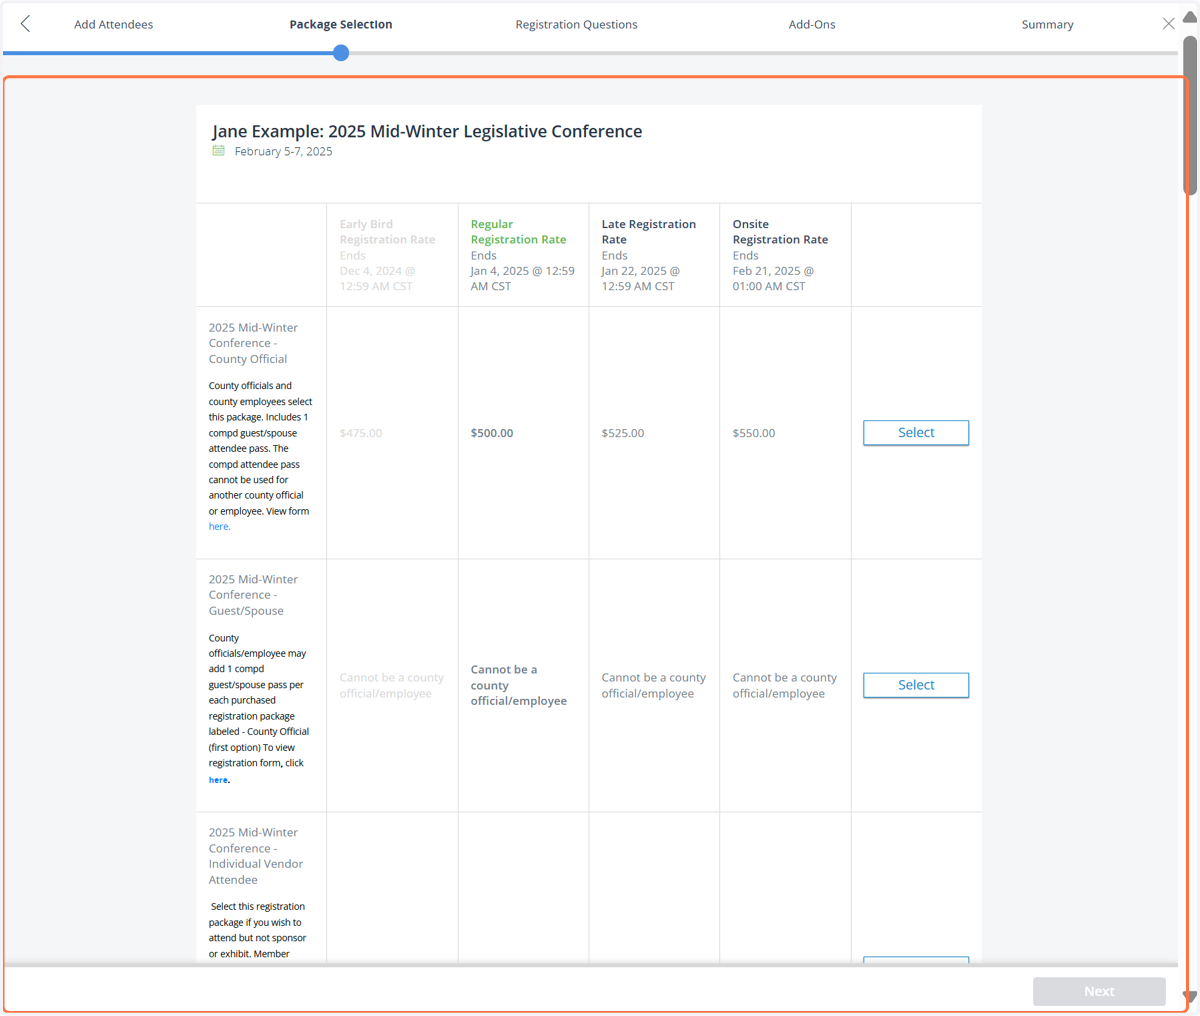Click the $525.00 late registration price
Screen dimensions: 1200x1016
pyautogui.click(x=623, y=433)
